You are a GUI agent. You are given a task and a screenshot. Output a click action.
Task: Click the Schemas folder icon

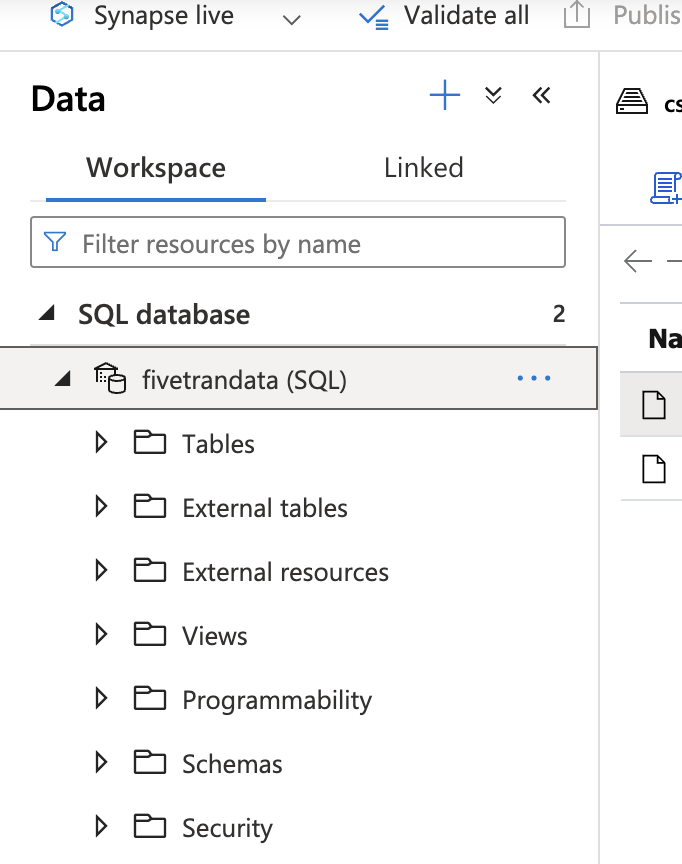tap(150, 762)
